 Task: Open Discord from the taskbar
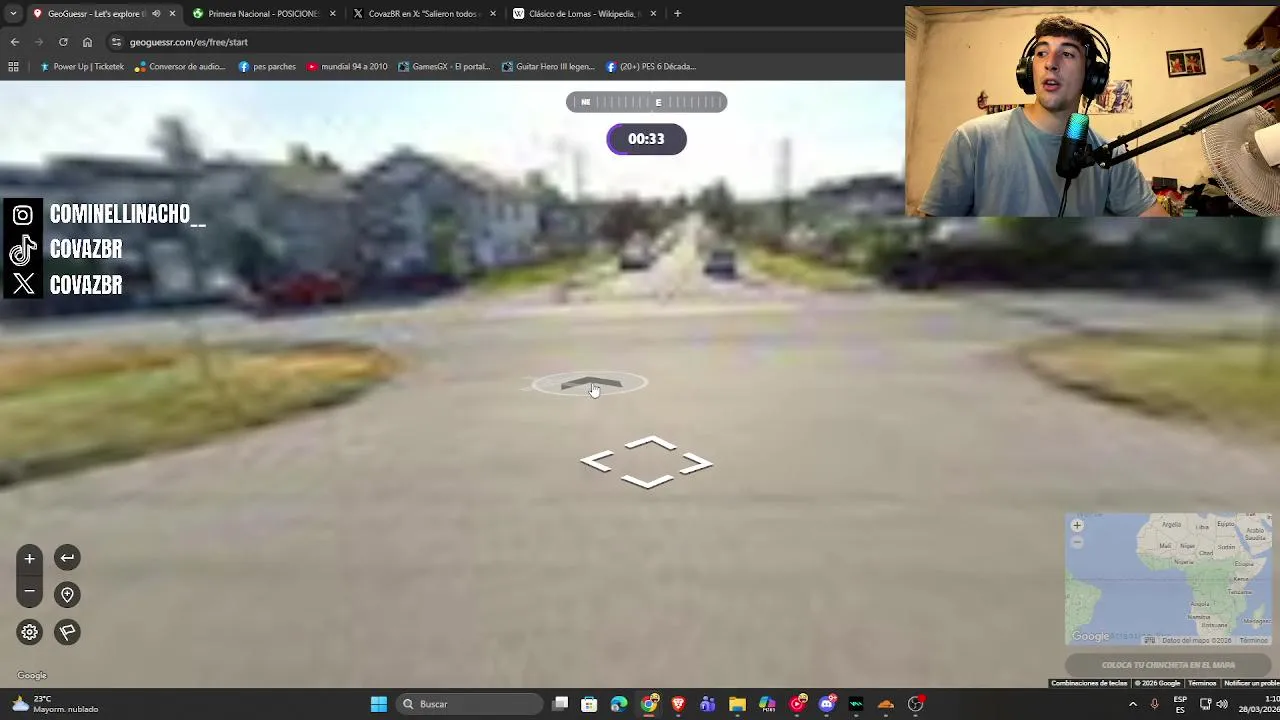827,704
